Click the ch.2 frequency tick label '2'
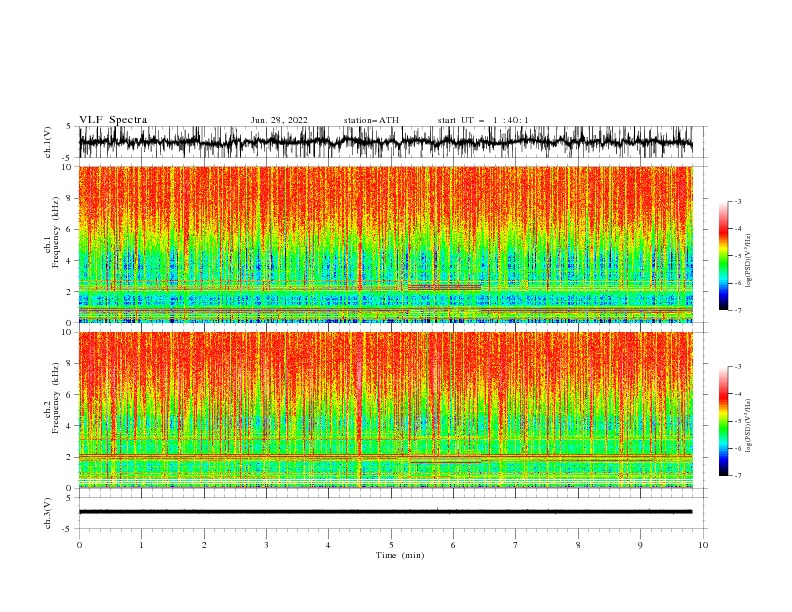 click(69, 457)
